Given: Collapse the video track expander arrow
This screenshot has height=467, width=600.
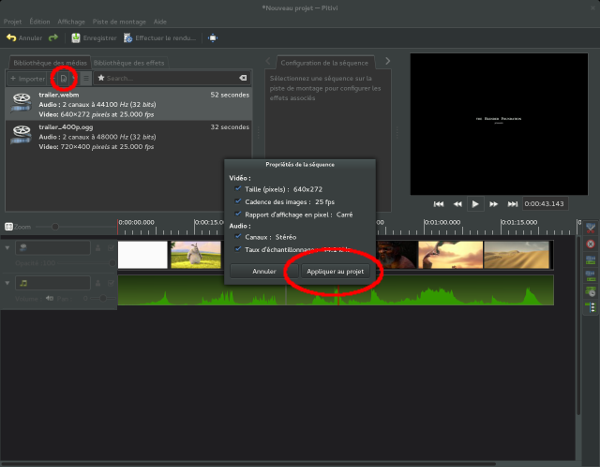Looking at the screenshot, I should [8, 247].
